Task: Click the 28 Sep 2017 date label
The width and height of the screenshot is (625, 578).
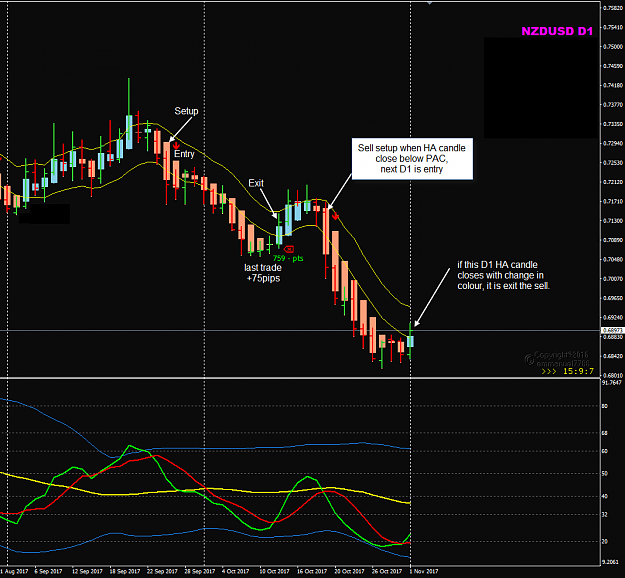Action: (199, 571)
